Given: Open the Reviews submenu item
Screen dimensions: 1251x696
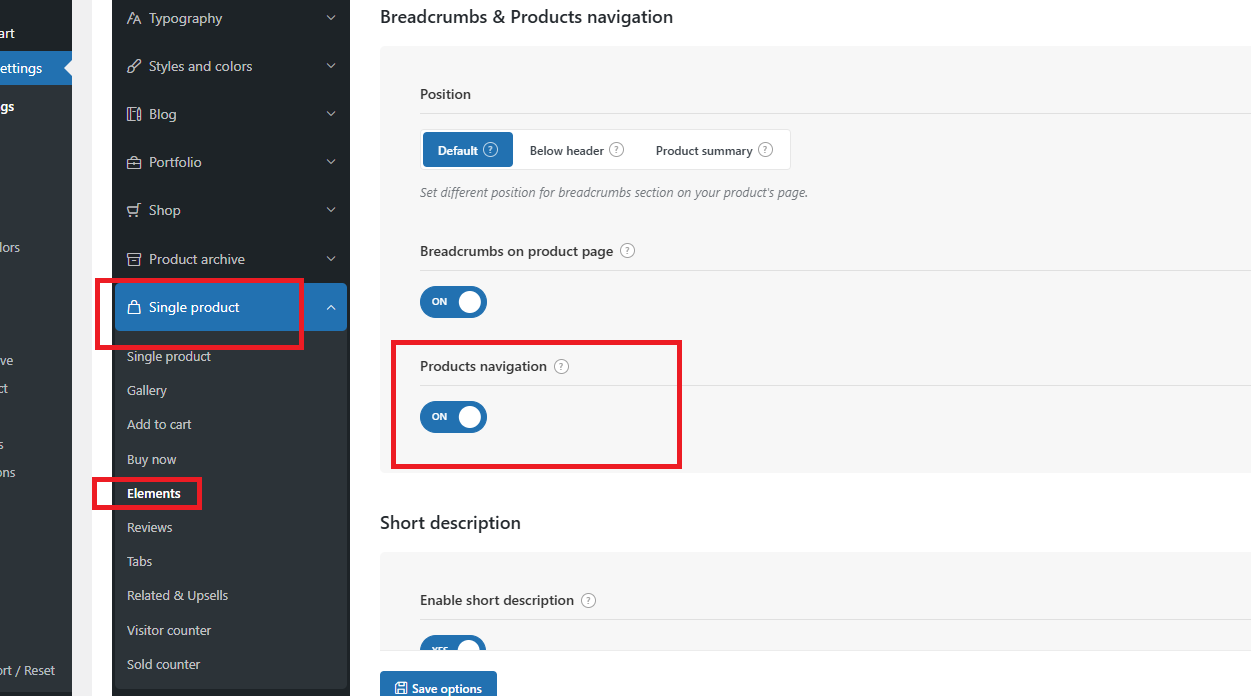Looking at the screenshot, I should point(150,527).
